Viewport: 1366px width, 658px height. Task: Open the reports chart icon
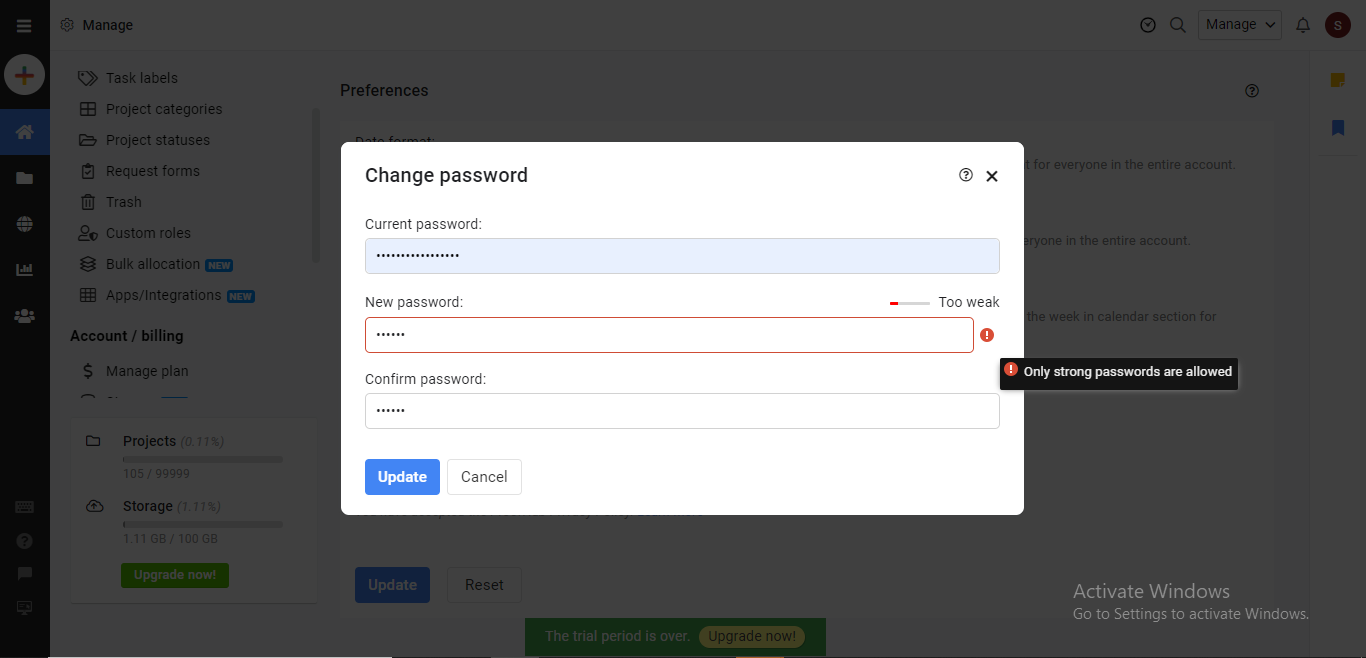coord(24,269)
